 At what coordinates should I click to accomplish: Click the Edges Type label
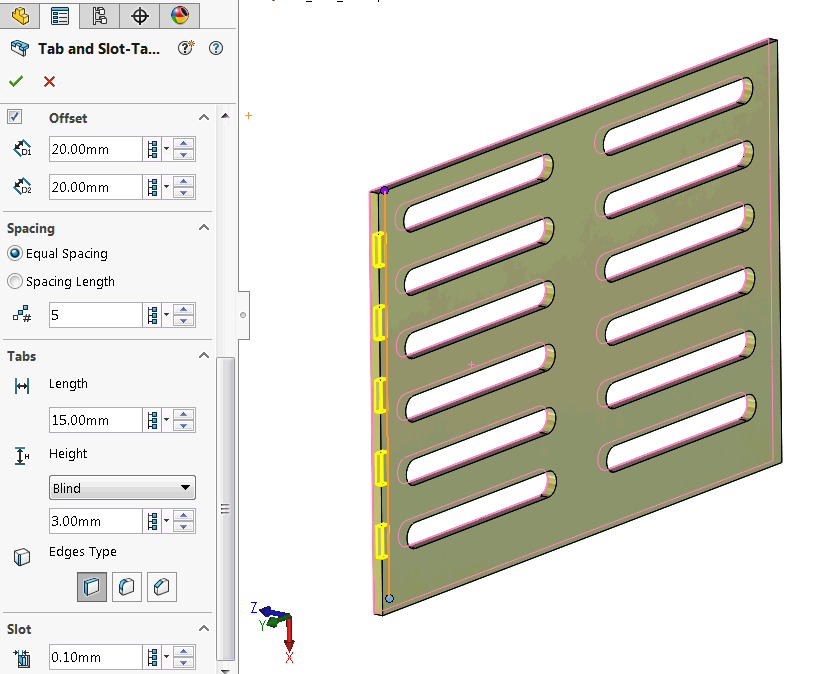click(83, 552)
